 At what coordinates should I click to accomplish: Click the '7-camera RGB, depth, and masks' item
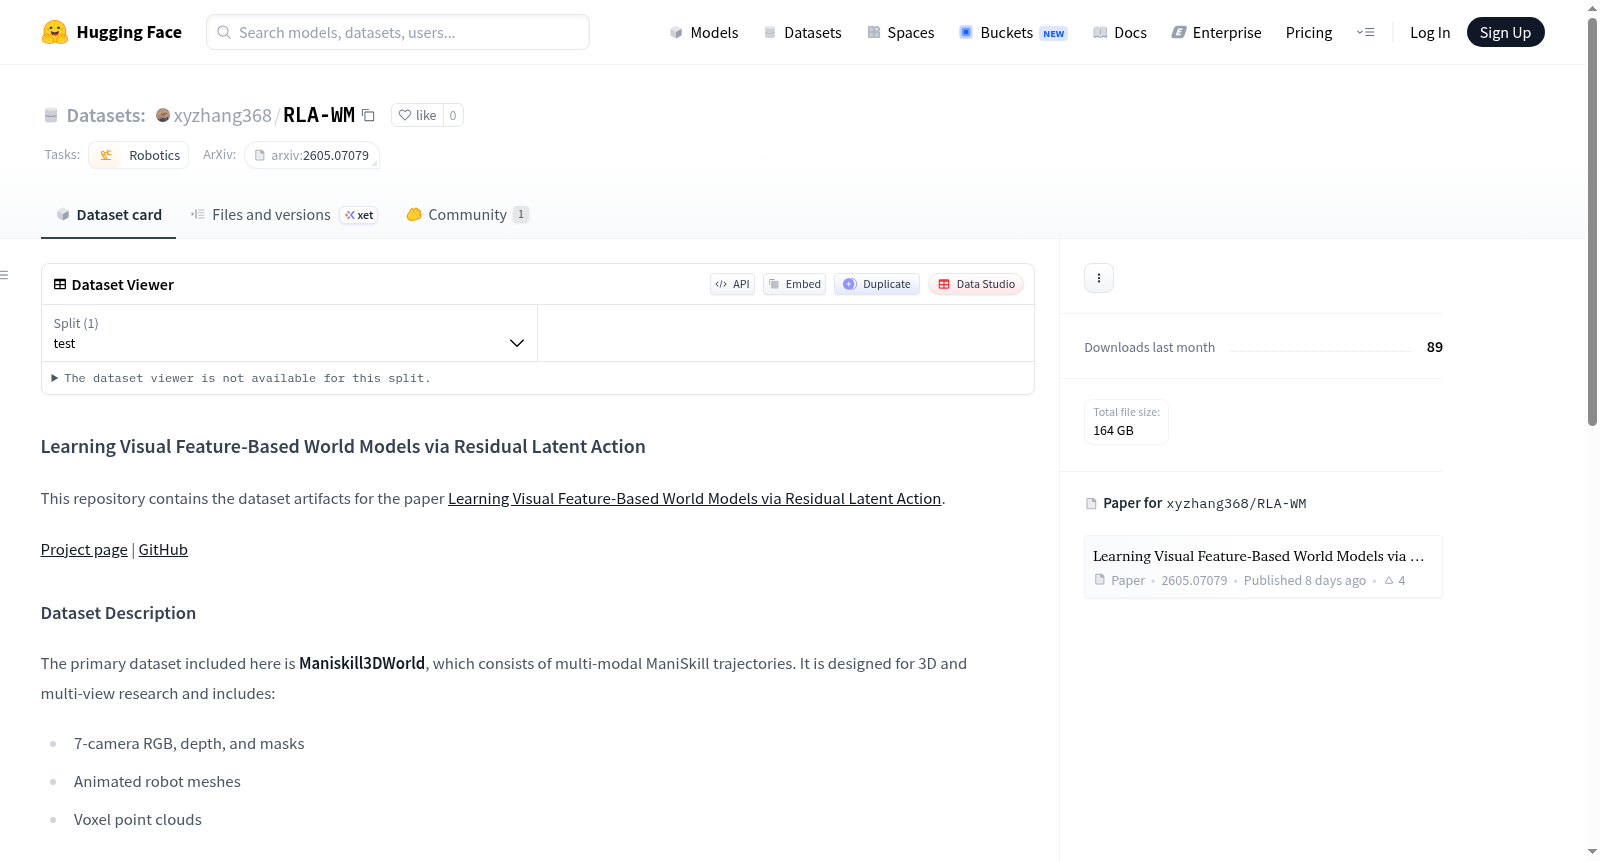[x=189, y=744]
